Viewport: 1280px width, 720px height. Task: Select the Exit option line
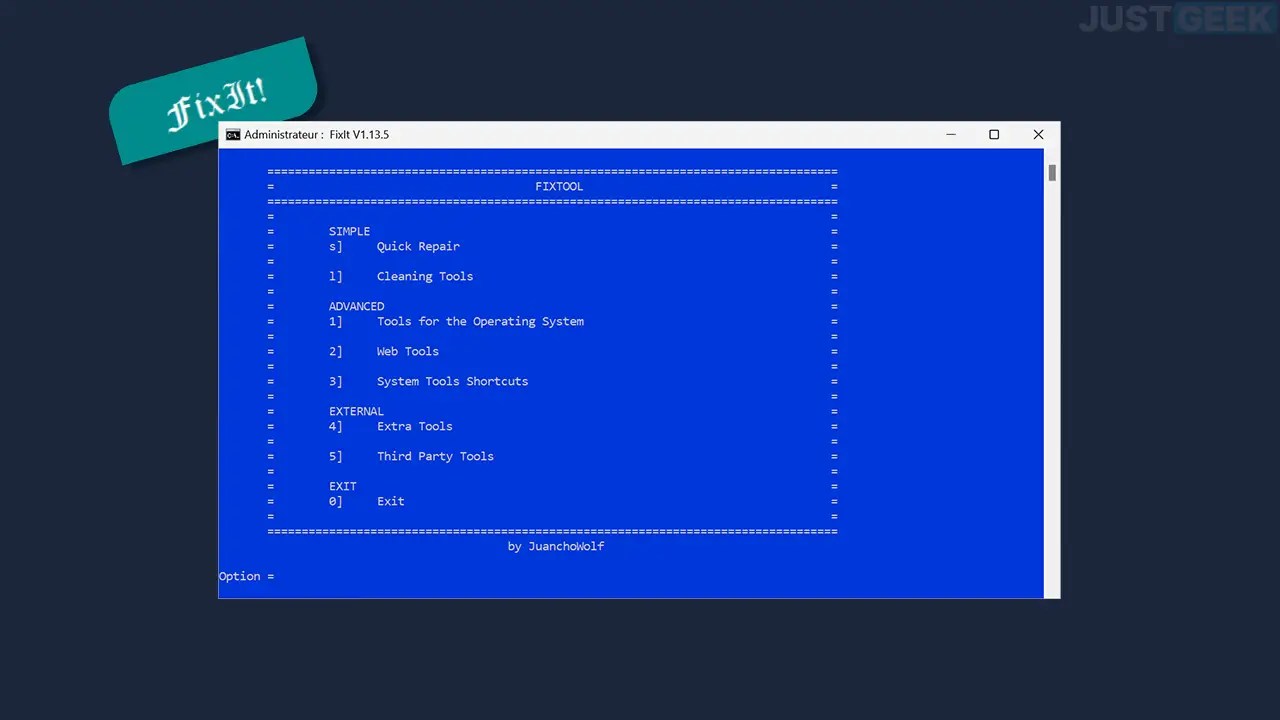(390, 501)
